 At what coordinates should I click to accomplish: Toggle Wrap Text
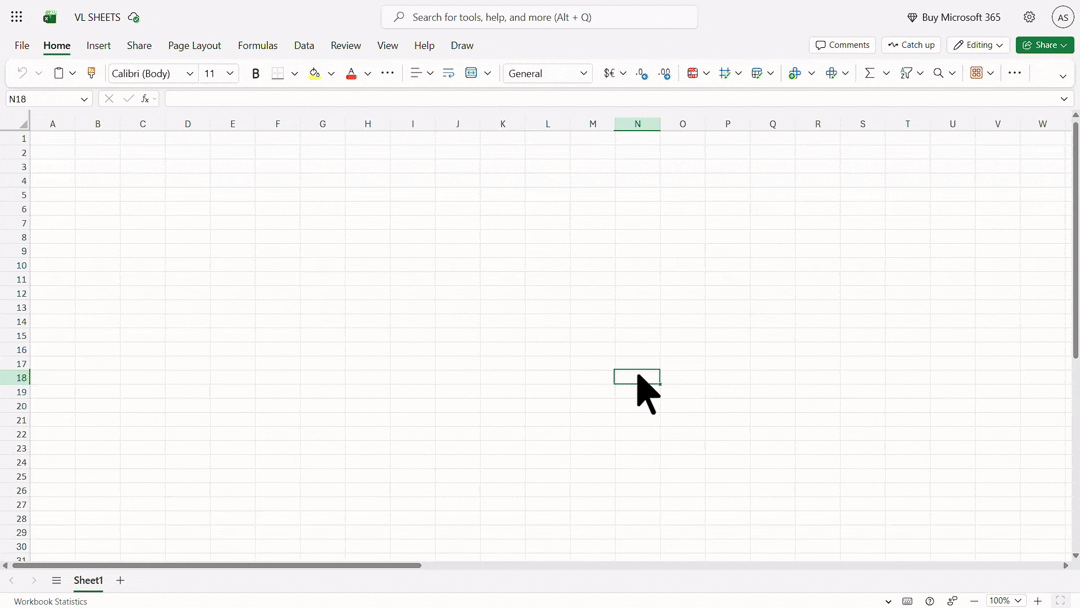(448, 73)
